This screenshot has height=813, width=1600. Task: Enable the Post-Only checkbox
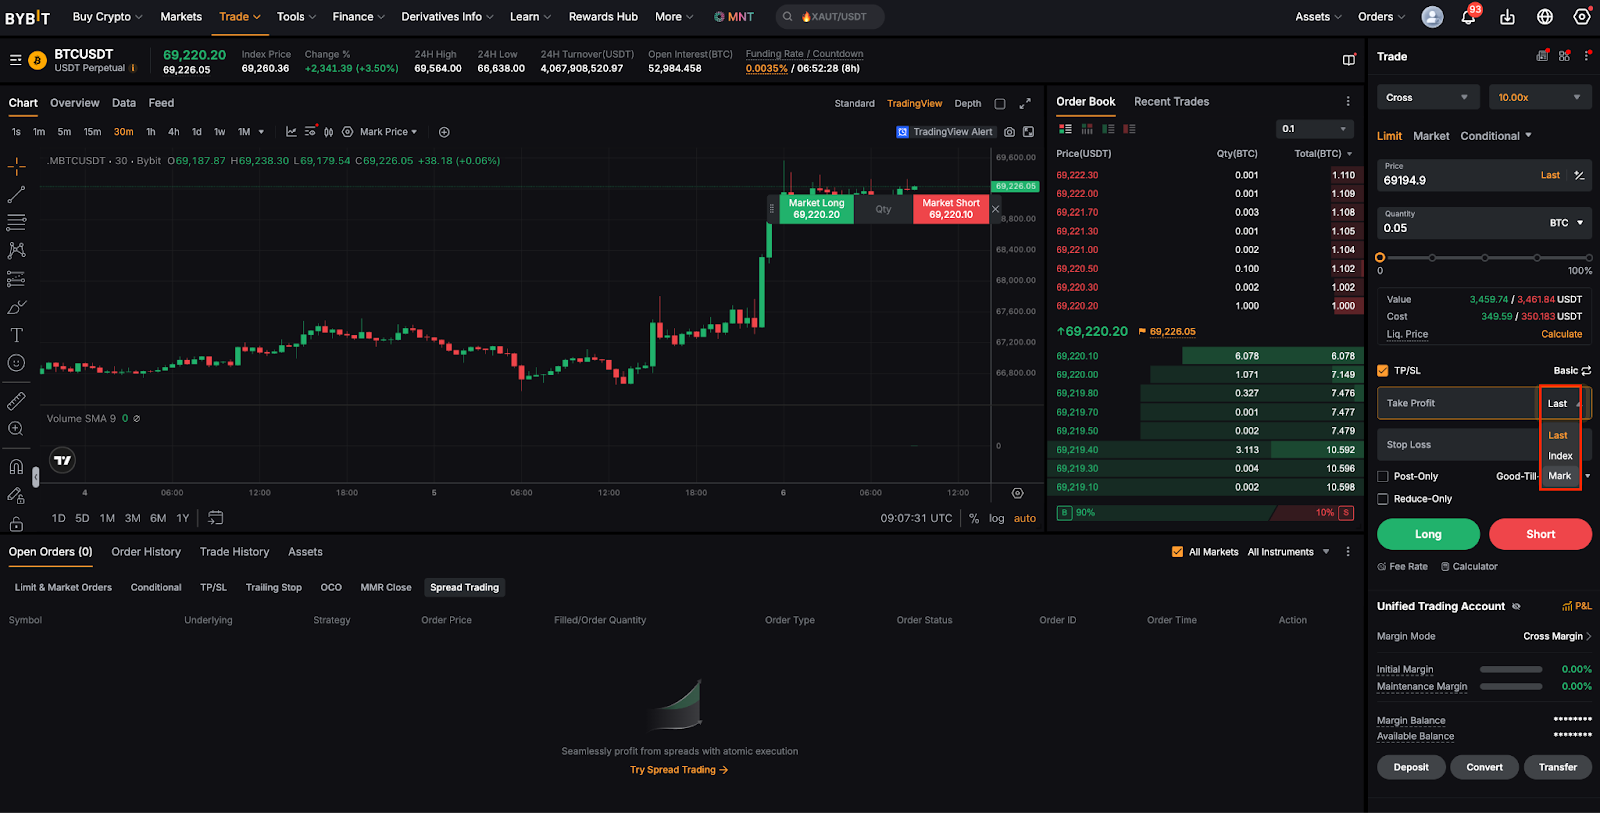click(1383, 477)
